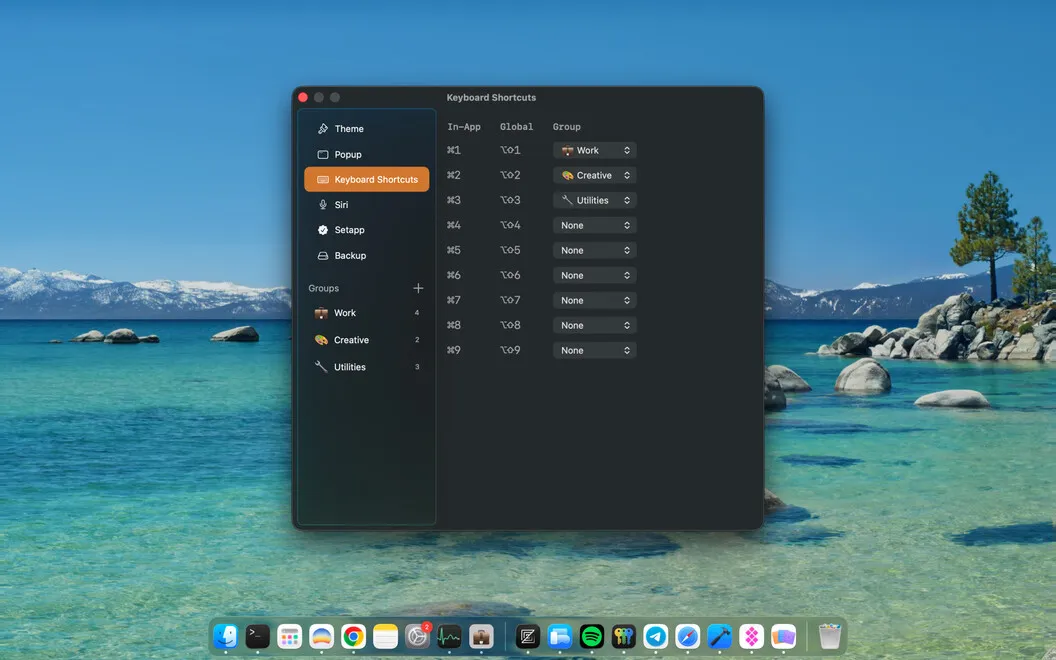
Task: Open the Creative group dropdown for ⌘2
Action: point(595,175)
